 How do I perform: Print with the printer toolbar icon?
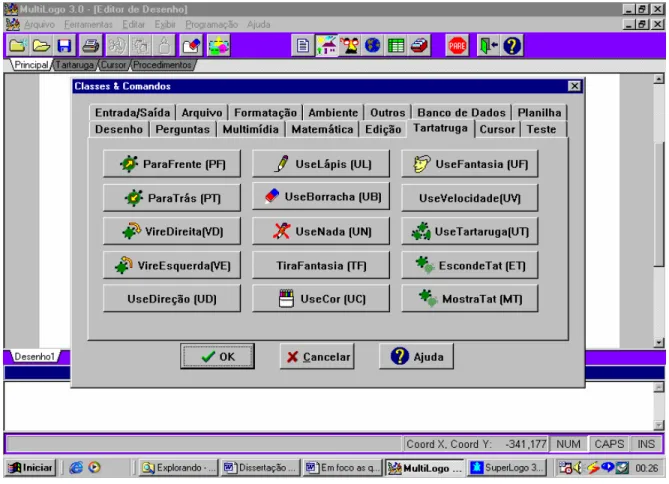90,45
